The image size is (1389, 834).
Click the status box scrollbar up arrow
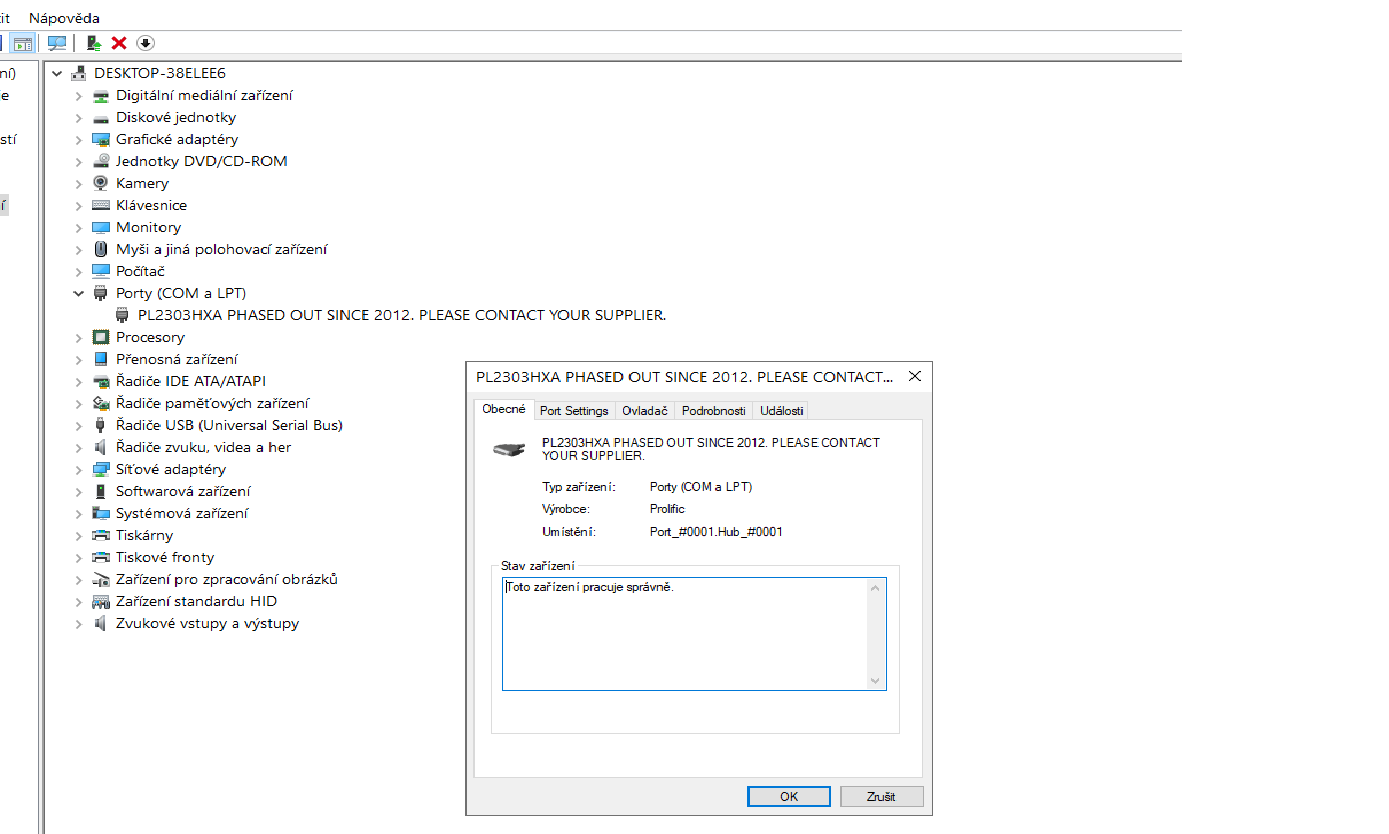[875, 588]
